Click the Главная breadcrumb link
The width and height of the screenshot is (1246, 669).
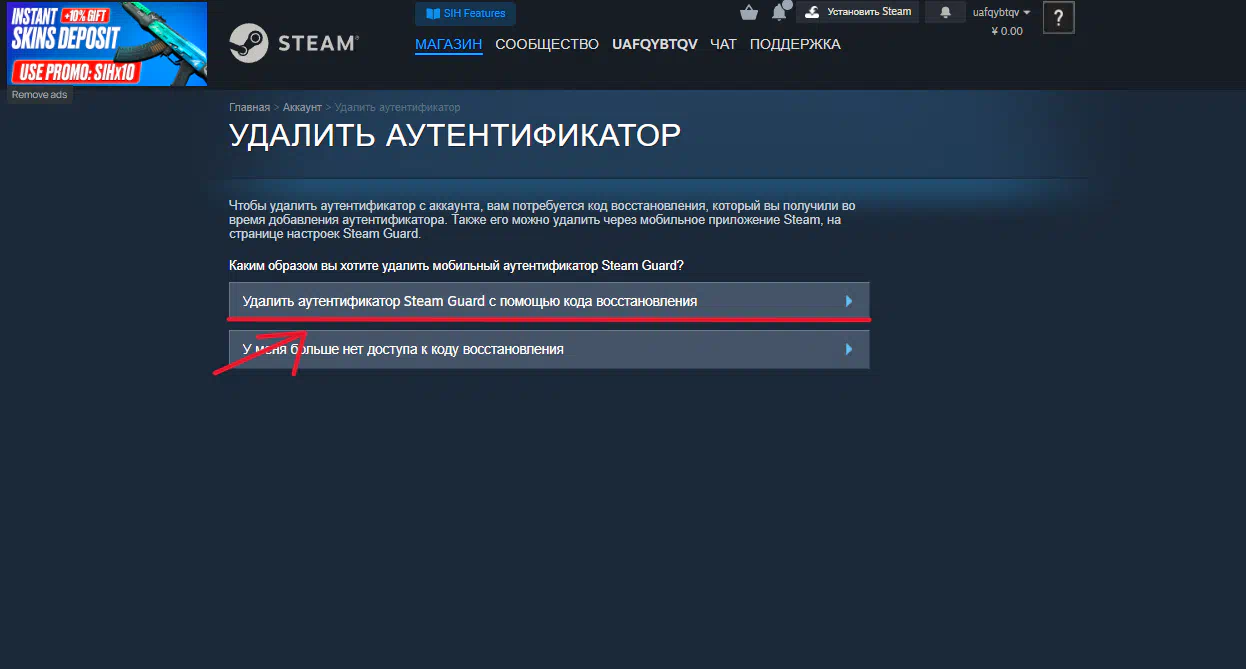point(249,107)
